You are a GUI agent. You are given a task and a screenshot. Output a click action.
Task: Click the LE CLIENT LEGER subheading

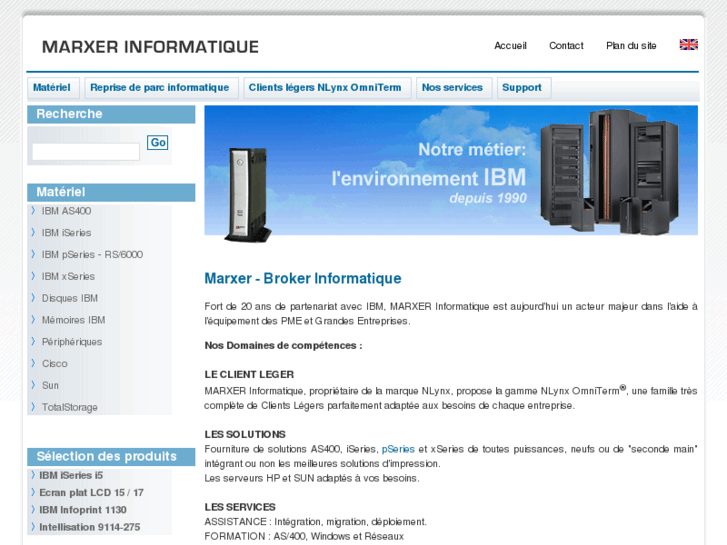point(249,374)
